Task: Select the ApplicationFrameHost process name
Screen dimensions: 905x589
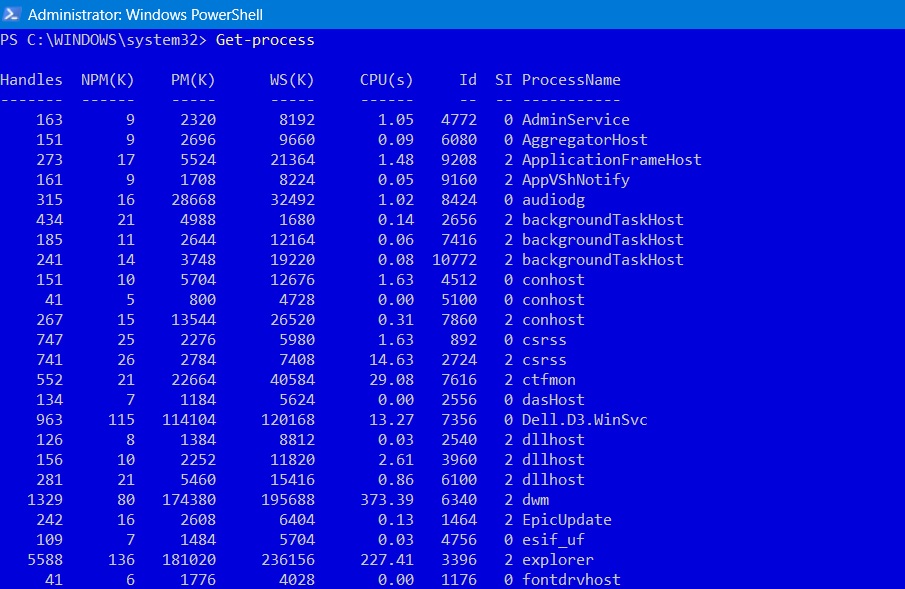Action: pos(611,159)
